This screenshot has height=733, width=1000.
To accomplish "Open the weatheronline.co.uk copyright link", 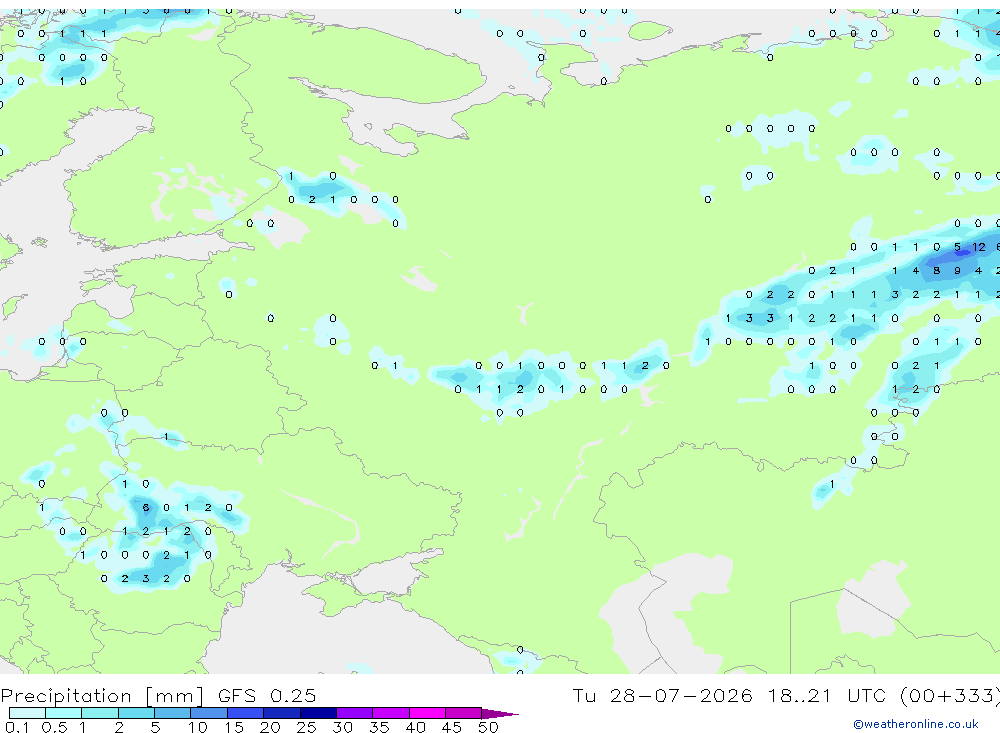I will tap(916, 724).
